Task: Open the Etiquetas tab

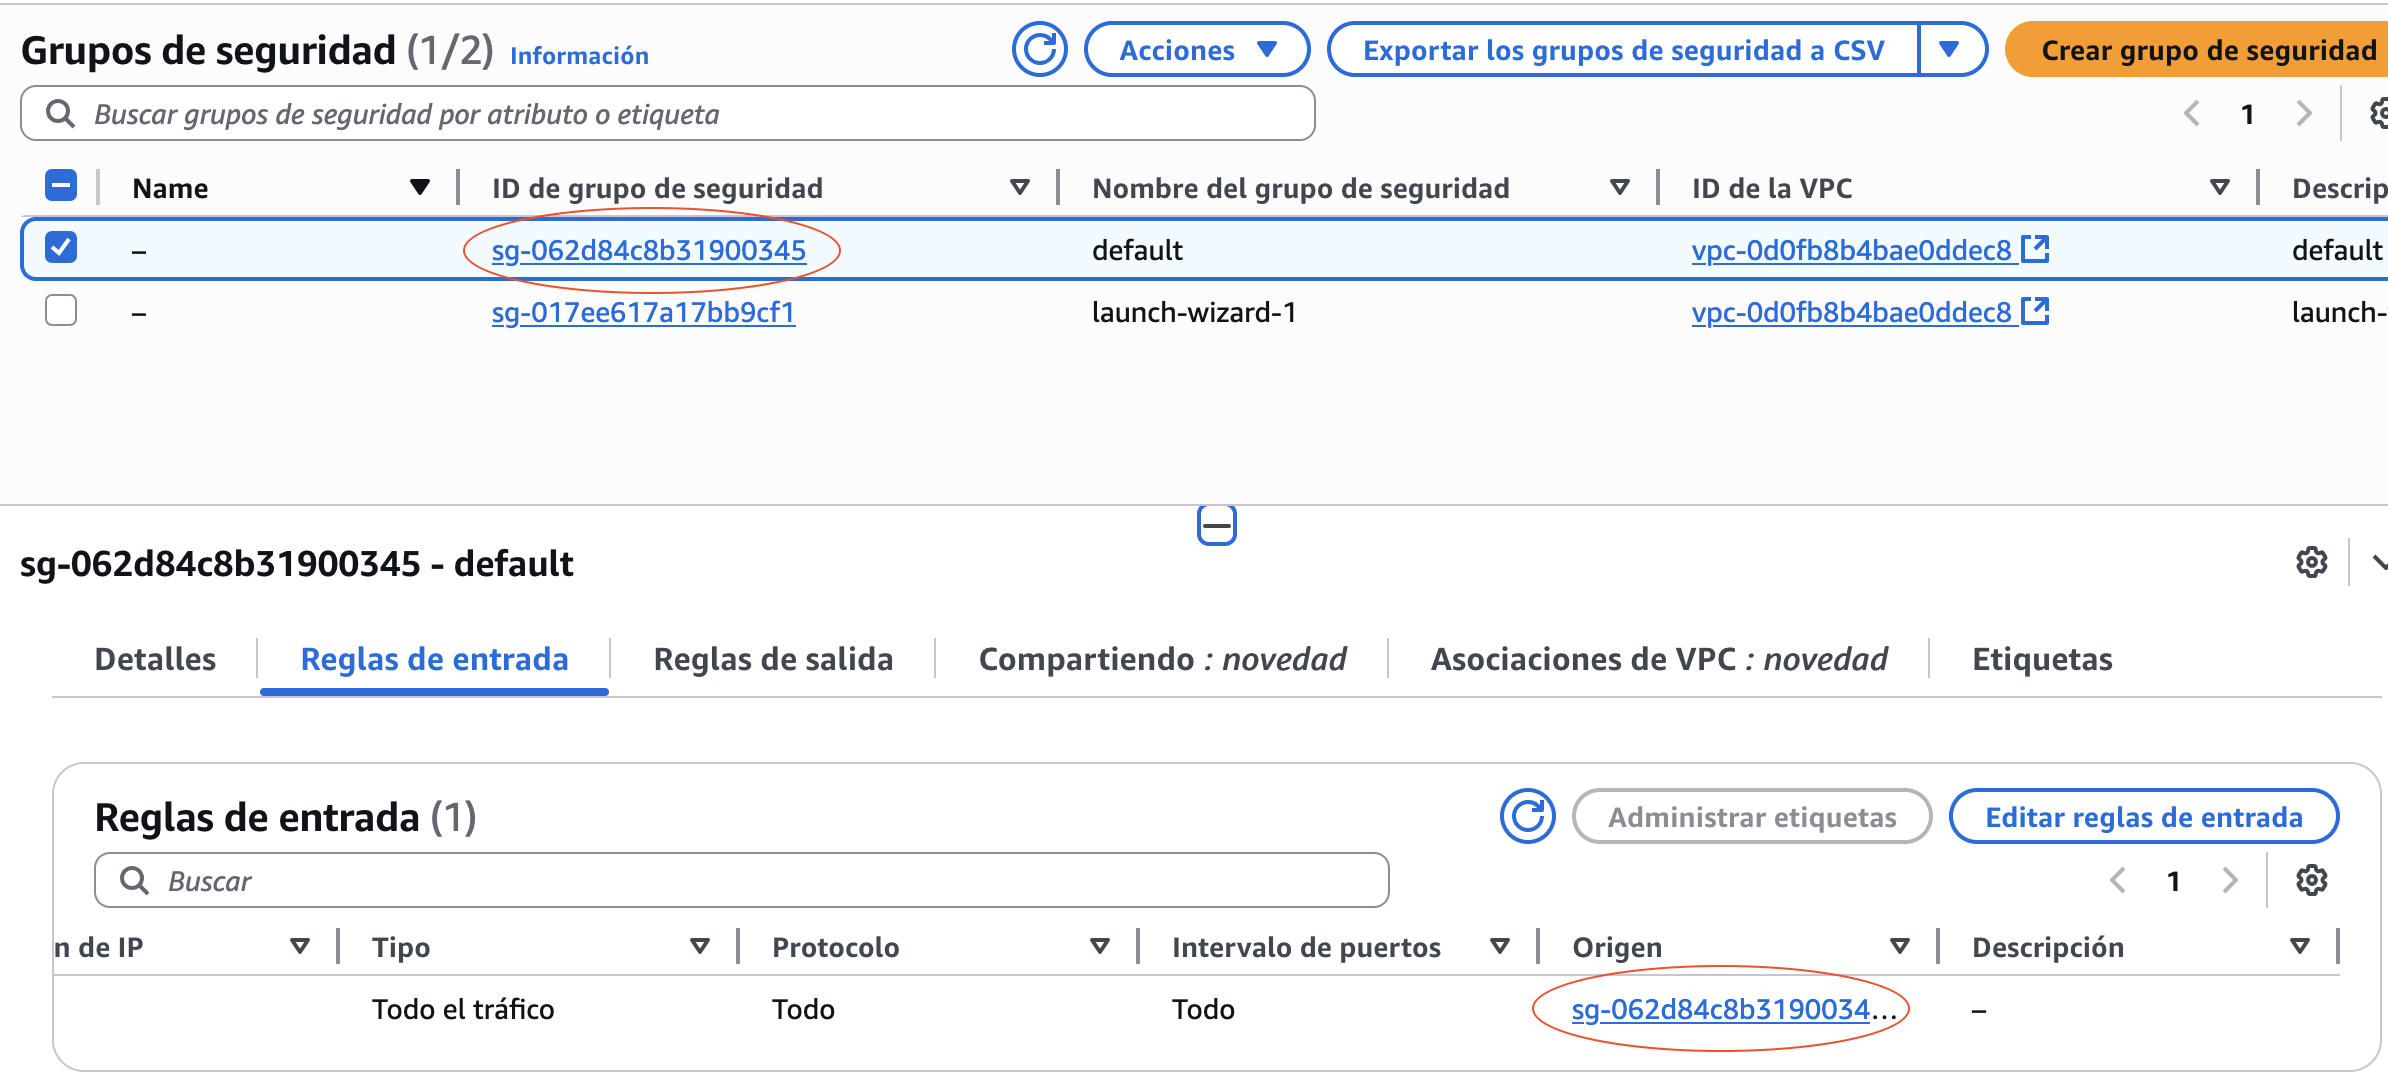Action: tap(2041, 659)
